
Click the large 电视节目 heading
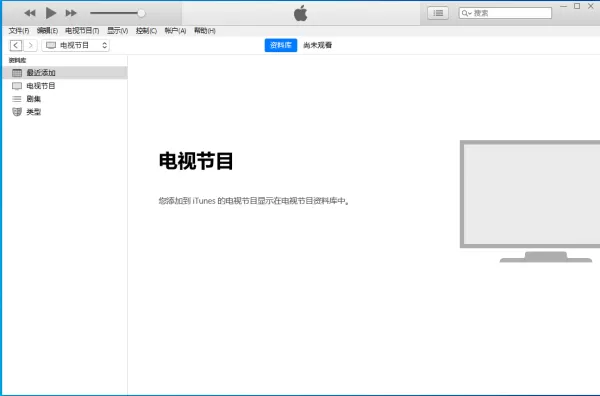[x=196, y=161]
